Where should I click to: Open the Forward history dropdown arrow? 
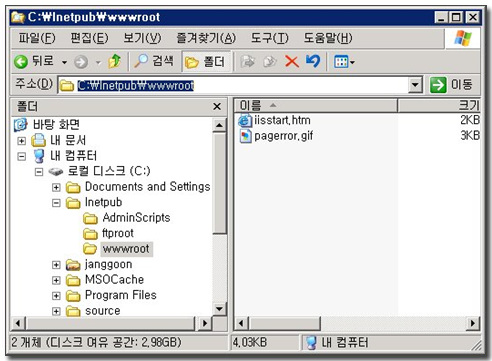coord(98,62)
